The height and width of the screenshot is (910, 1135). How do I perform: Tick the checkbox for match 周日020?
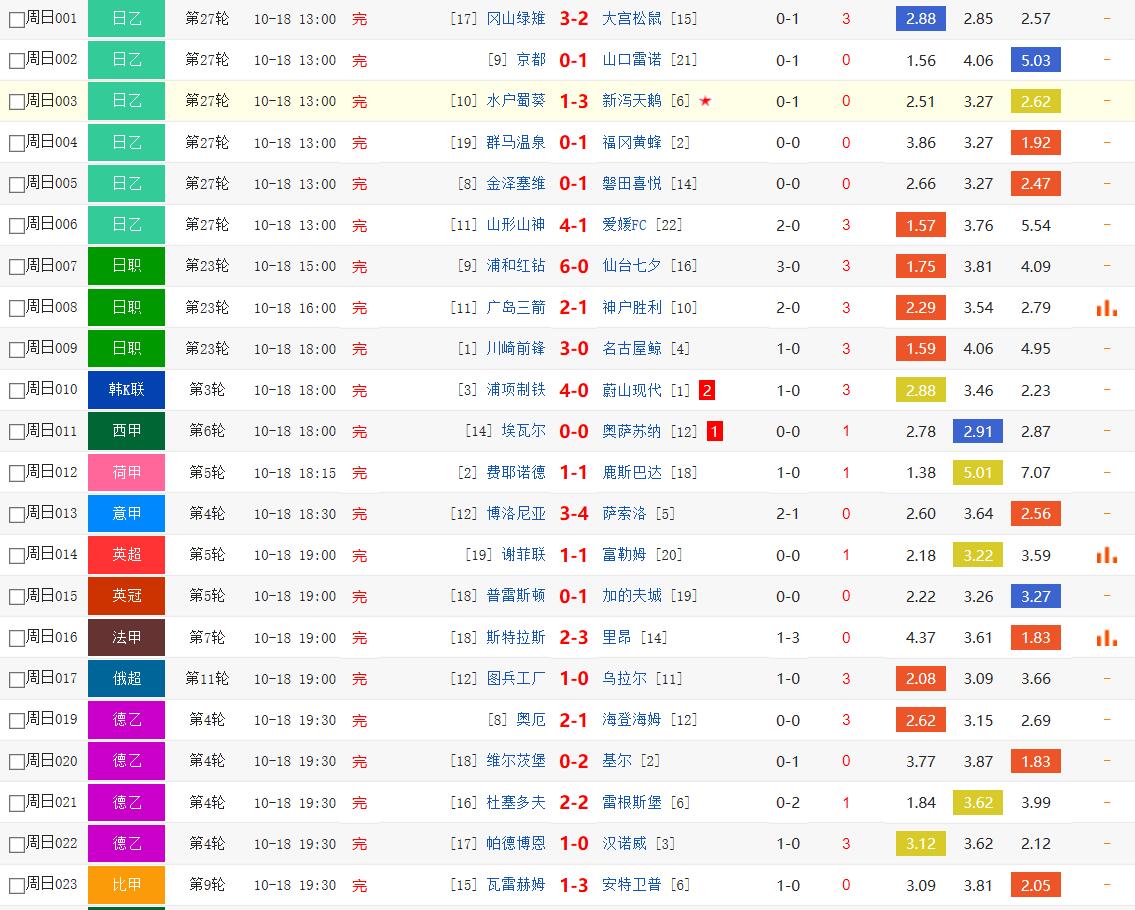(x=17, y=762)
